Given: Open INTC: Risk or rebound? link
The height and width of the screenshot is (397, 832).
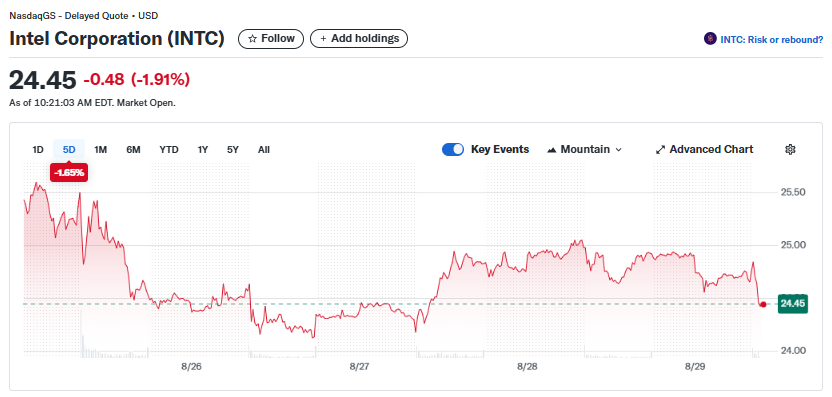Looking at the screenshot, I should [772, 39].
